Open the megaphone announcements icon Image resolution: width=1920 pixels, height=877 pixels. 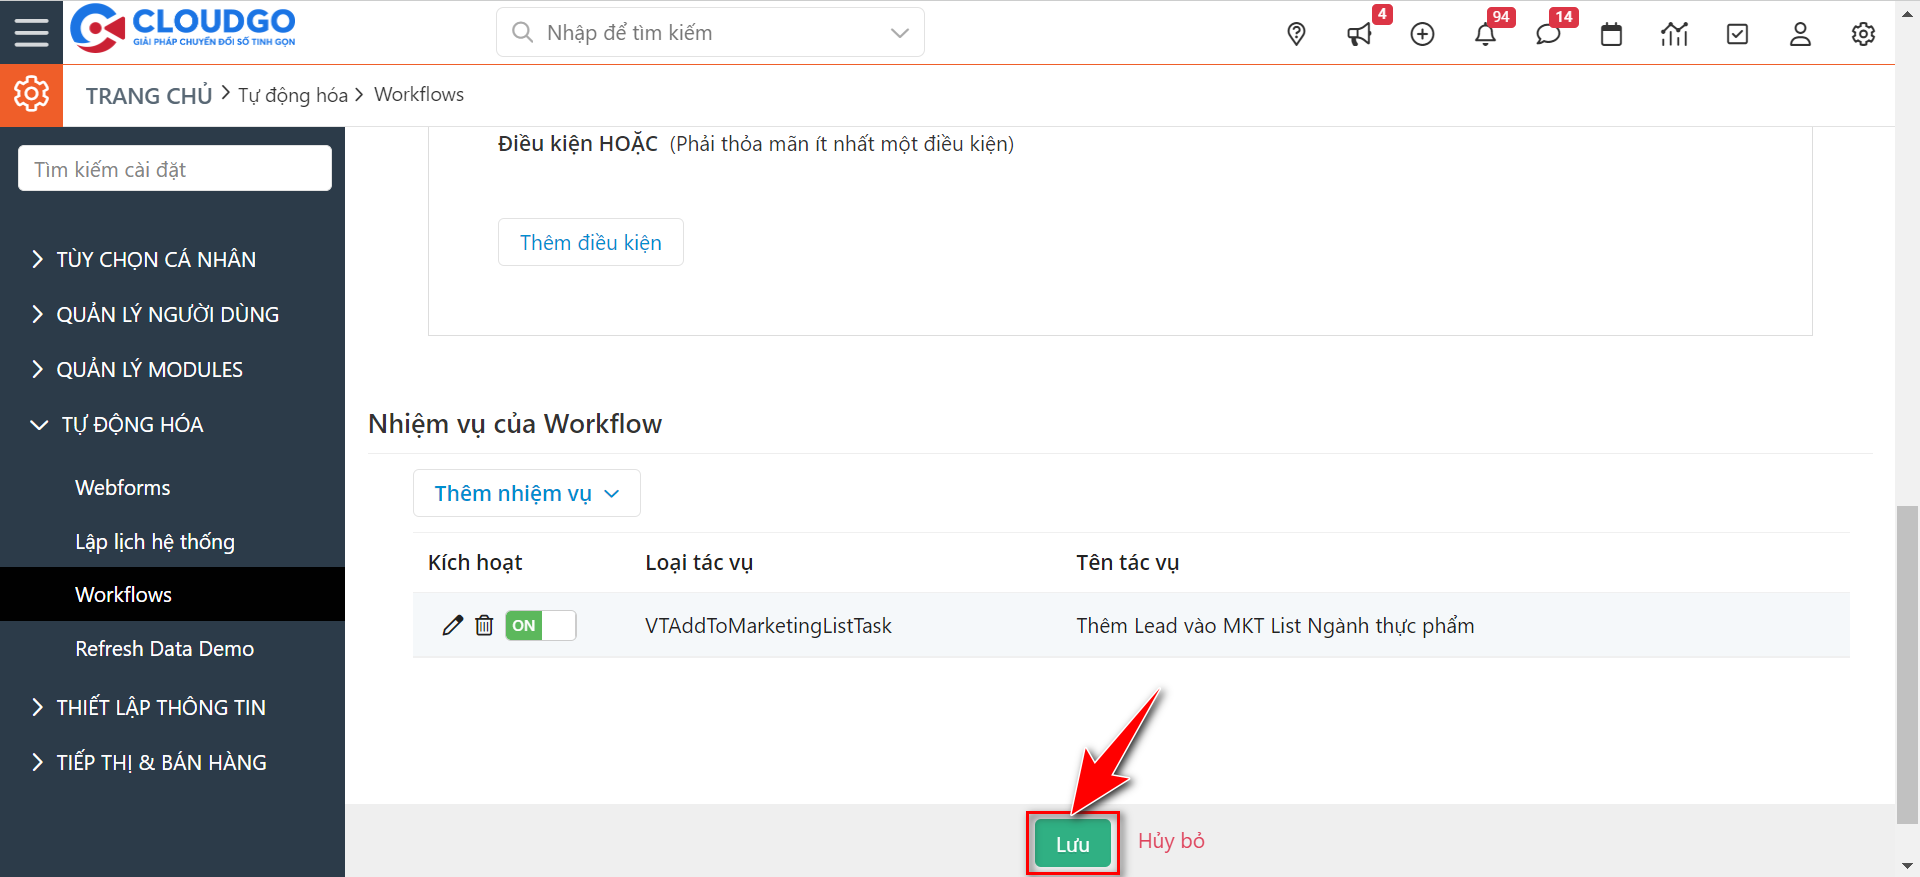tap(1359, 35)
